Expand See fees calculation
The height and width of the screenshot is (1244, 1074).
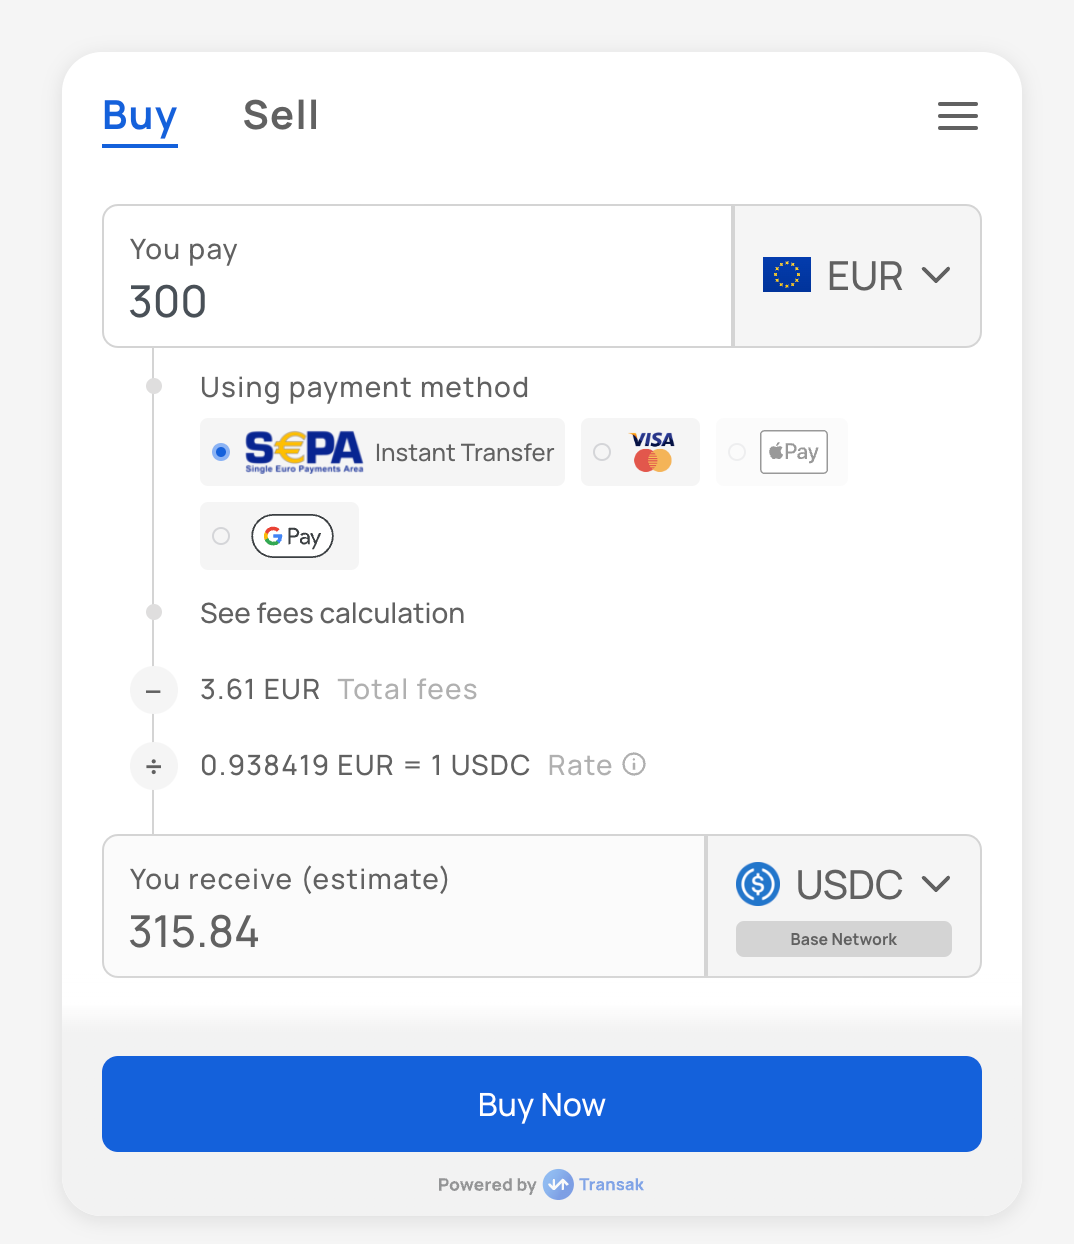tap(332, 613)
